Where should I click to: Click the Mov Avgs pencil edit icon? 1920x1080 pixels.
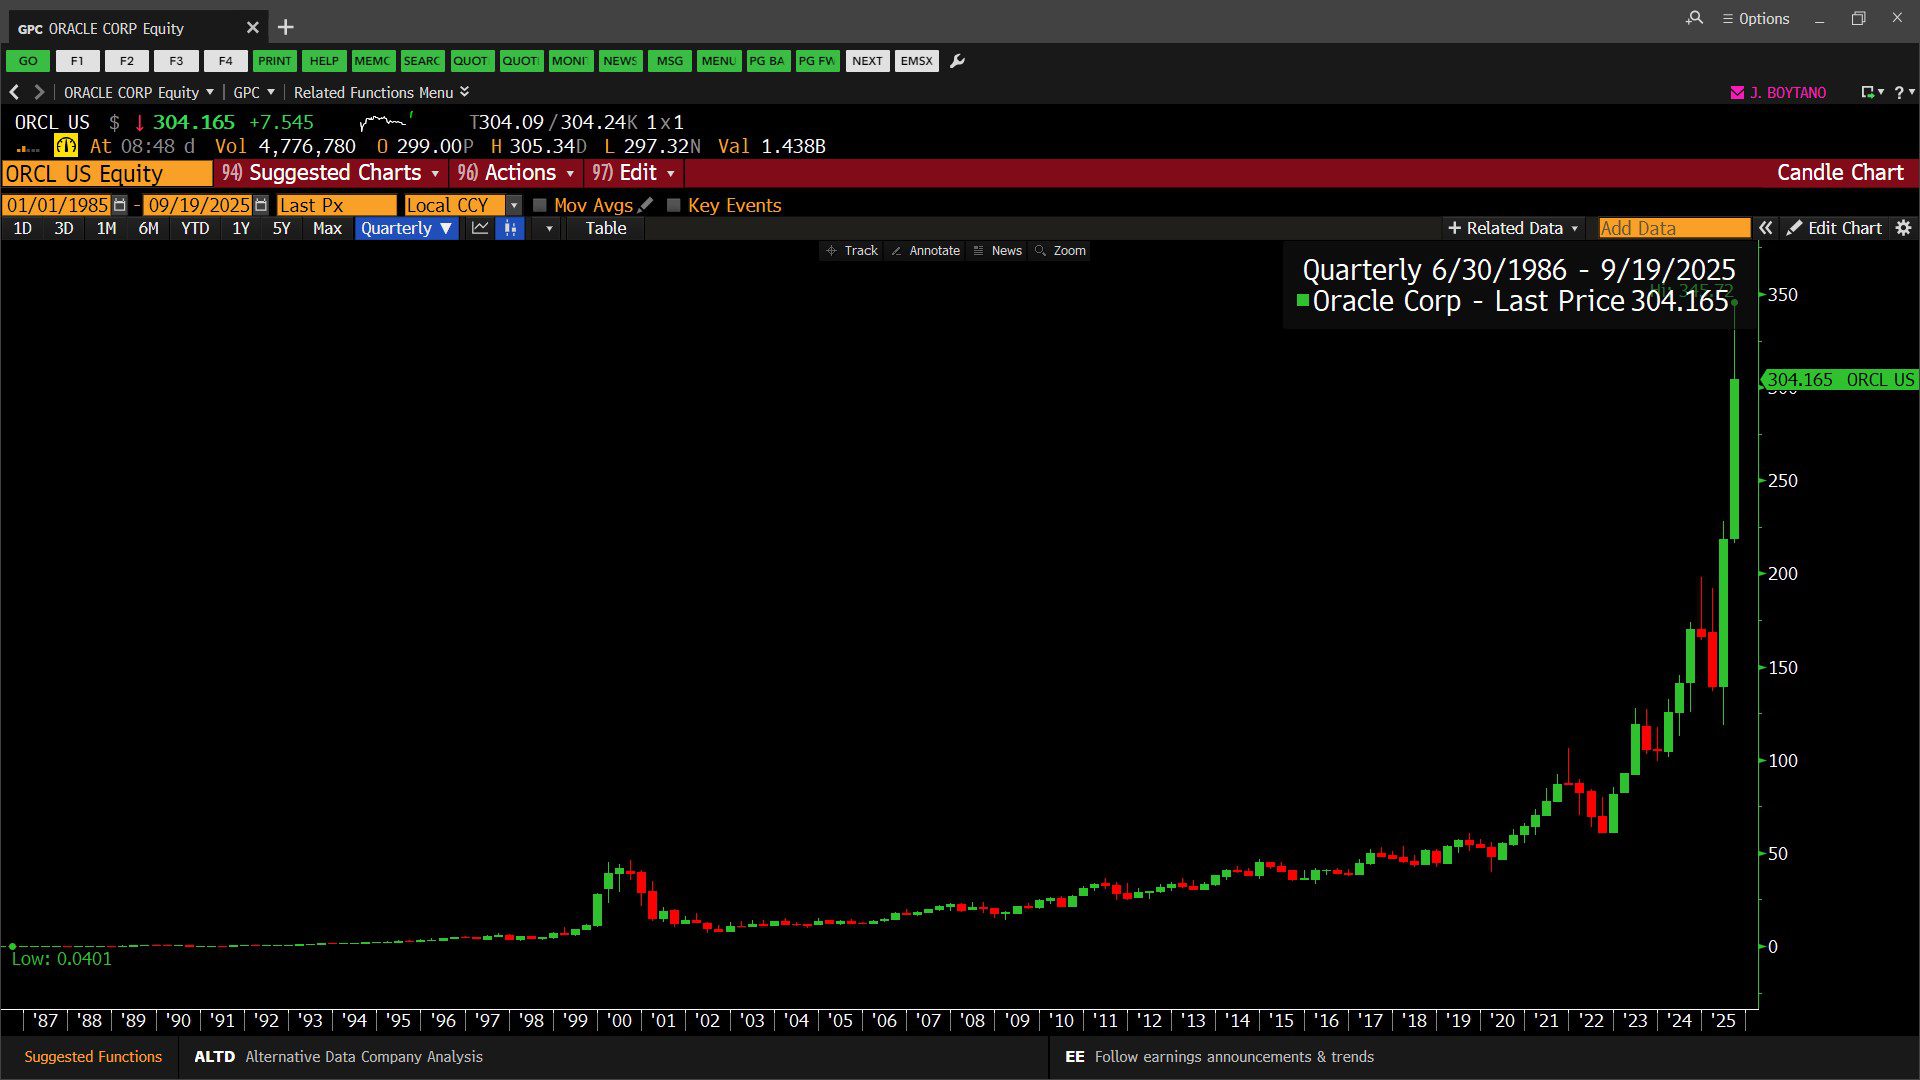click(646, 205)
